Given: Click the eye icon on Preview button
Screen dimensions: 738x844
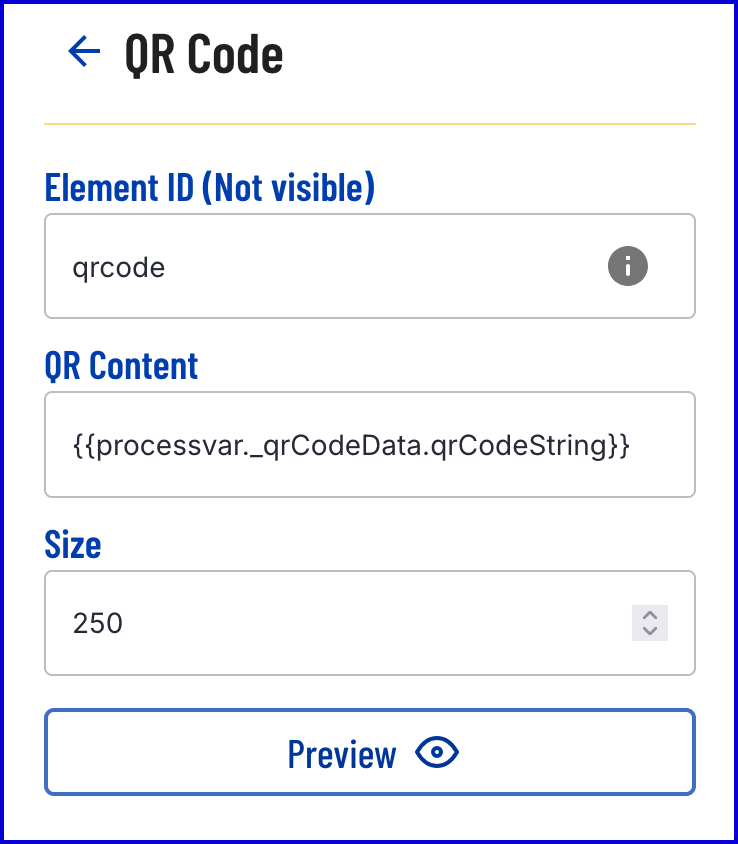Looking at the screenshot, I should pyautogui.click(x=437, y=753).
